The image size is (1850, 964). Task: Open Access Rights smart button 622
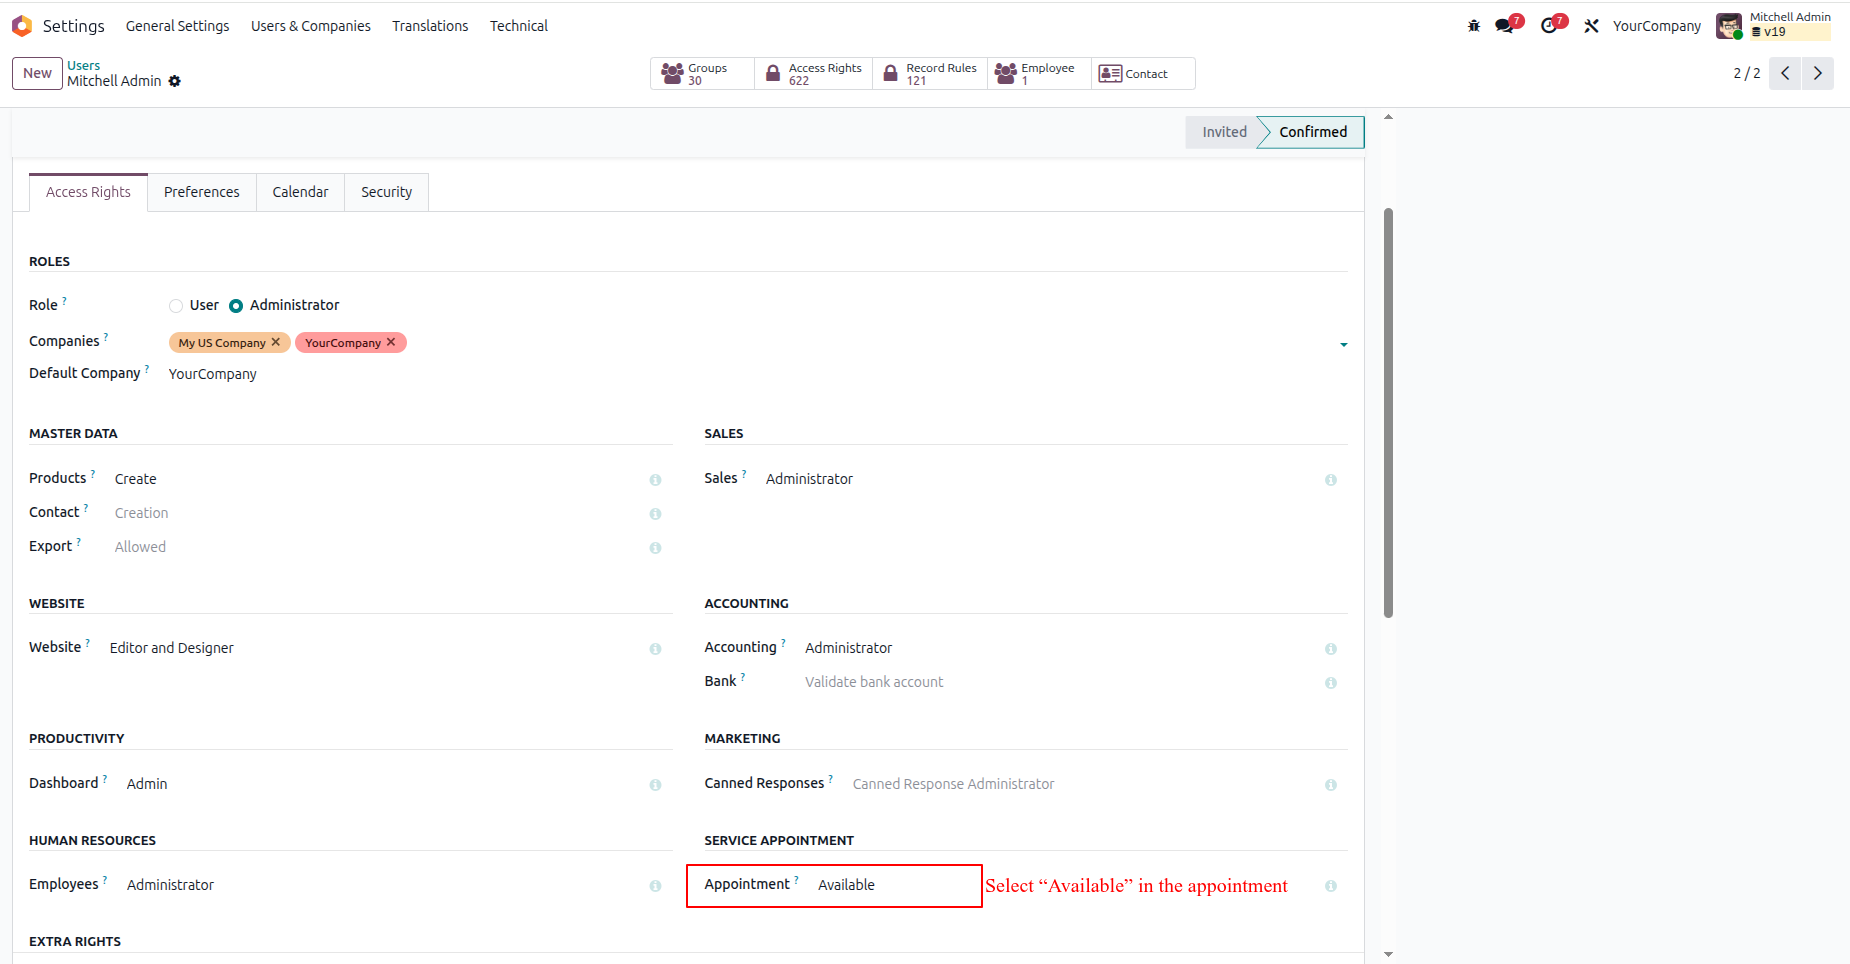point(814,74)
